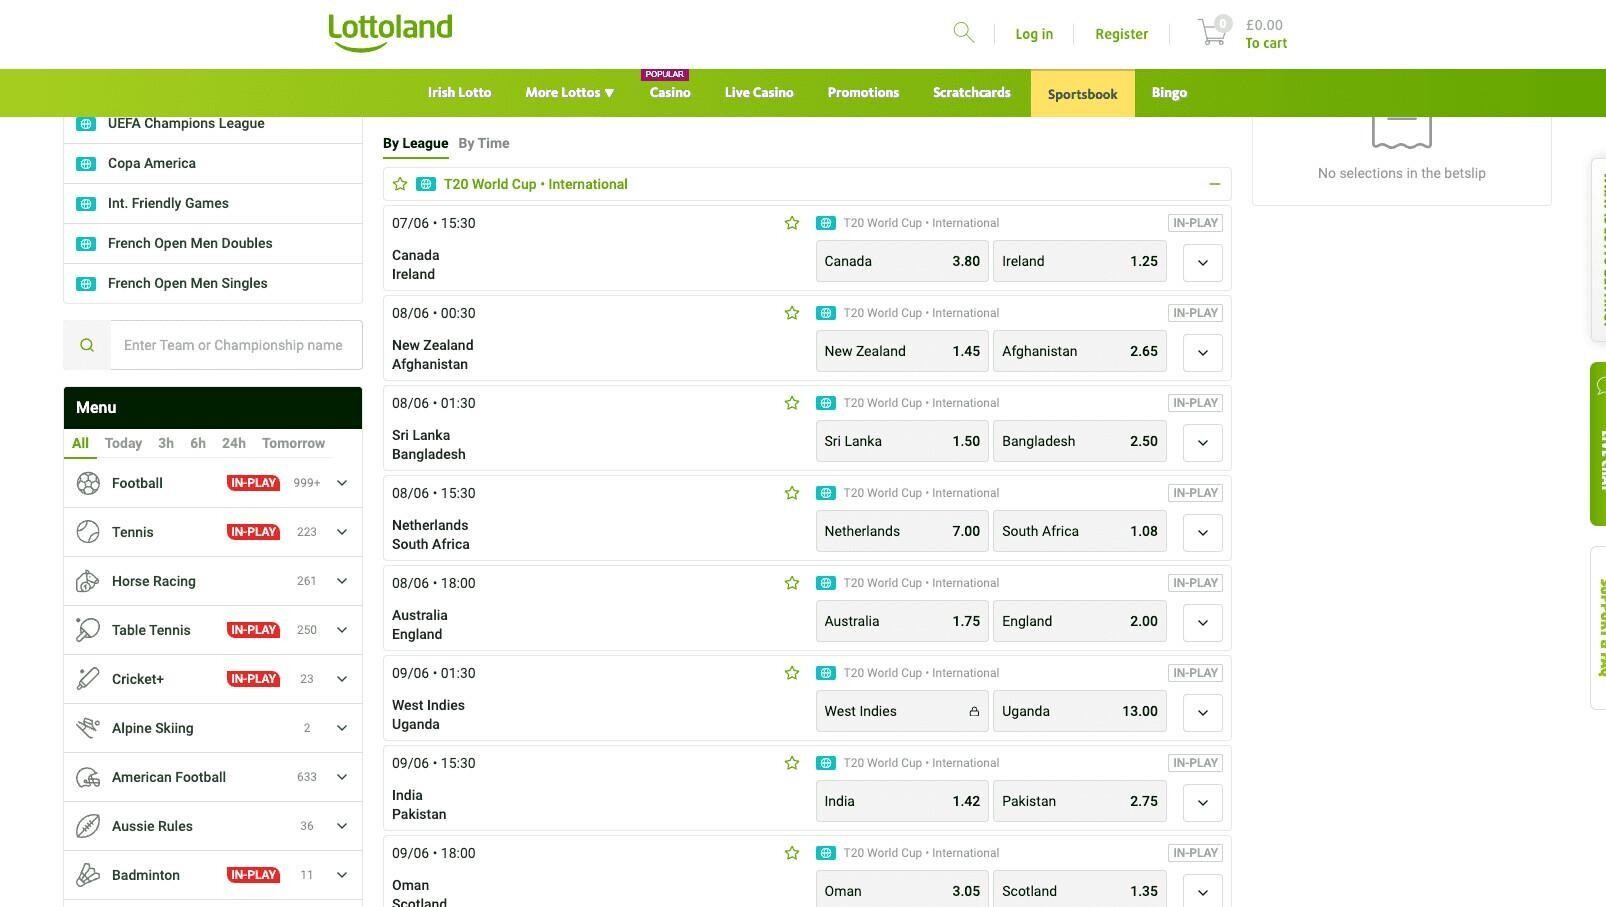Star the Australia vs England match

[792, 583]
